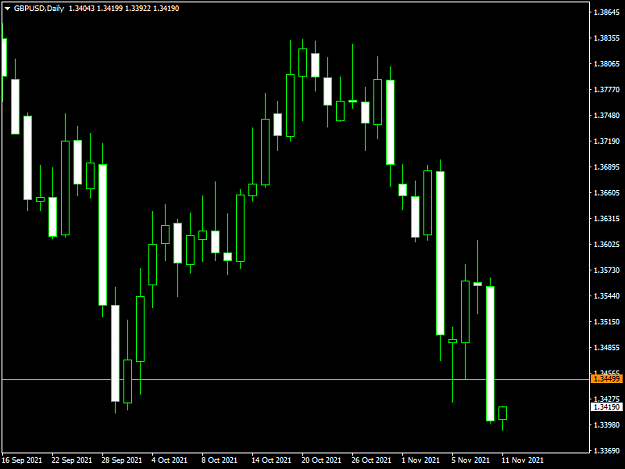
Task: Click the 14 Oct 2021 date label
Action: [x=271, y=460]
